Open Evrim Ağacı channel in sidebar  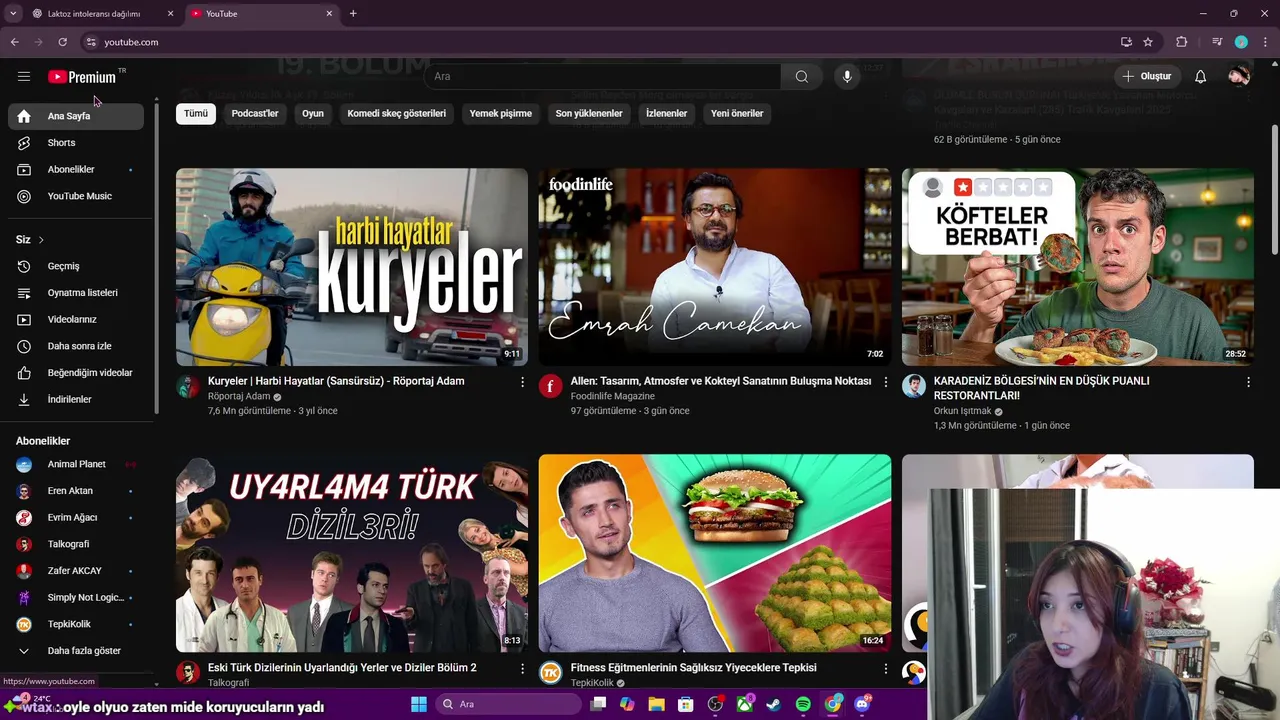tap(76, 517)
